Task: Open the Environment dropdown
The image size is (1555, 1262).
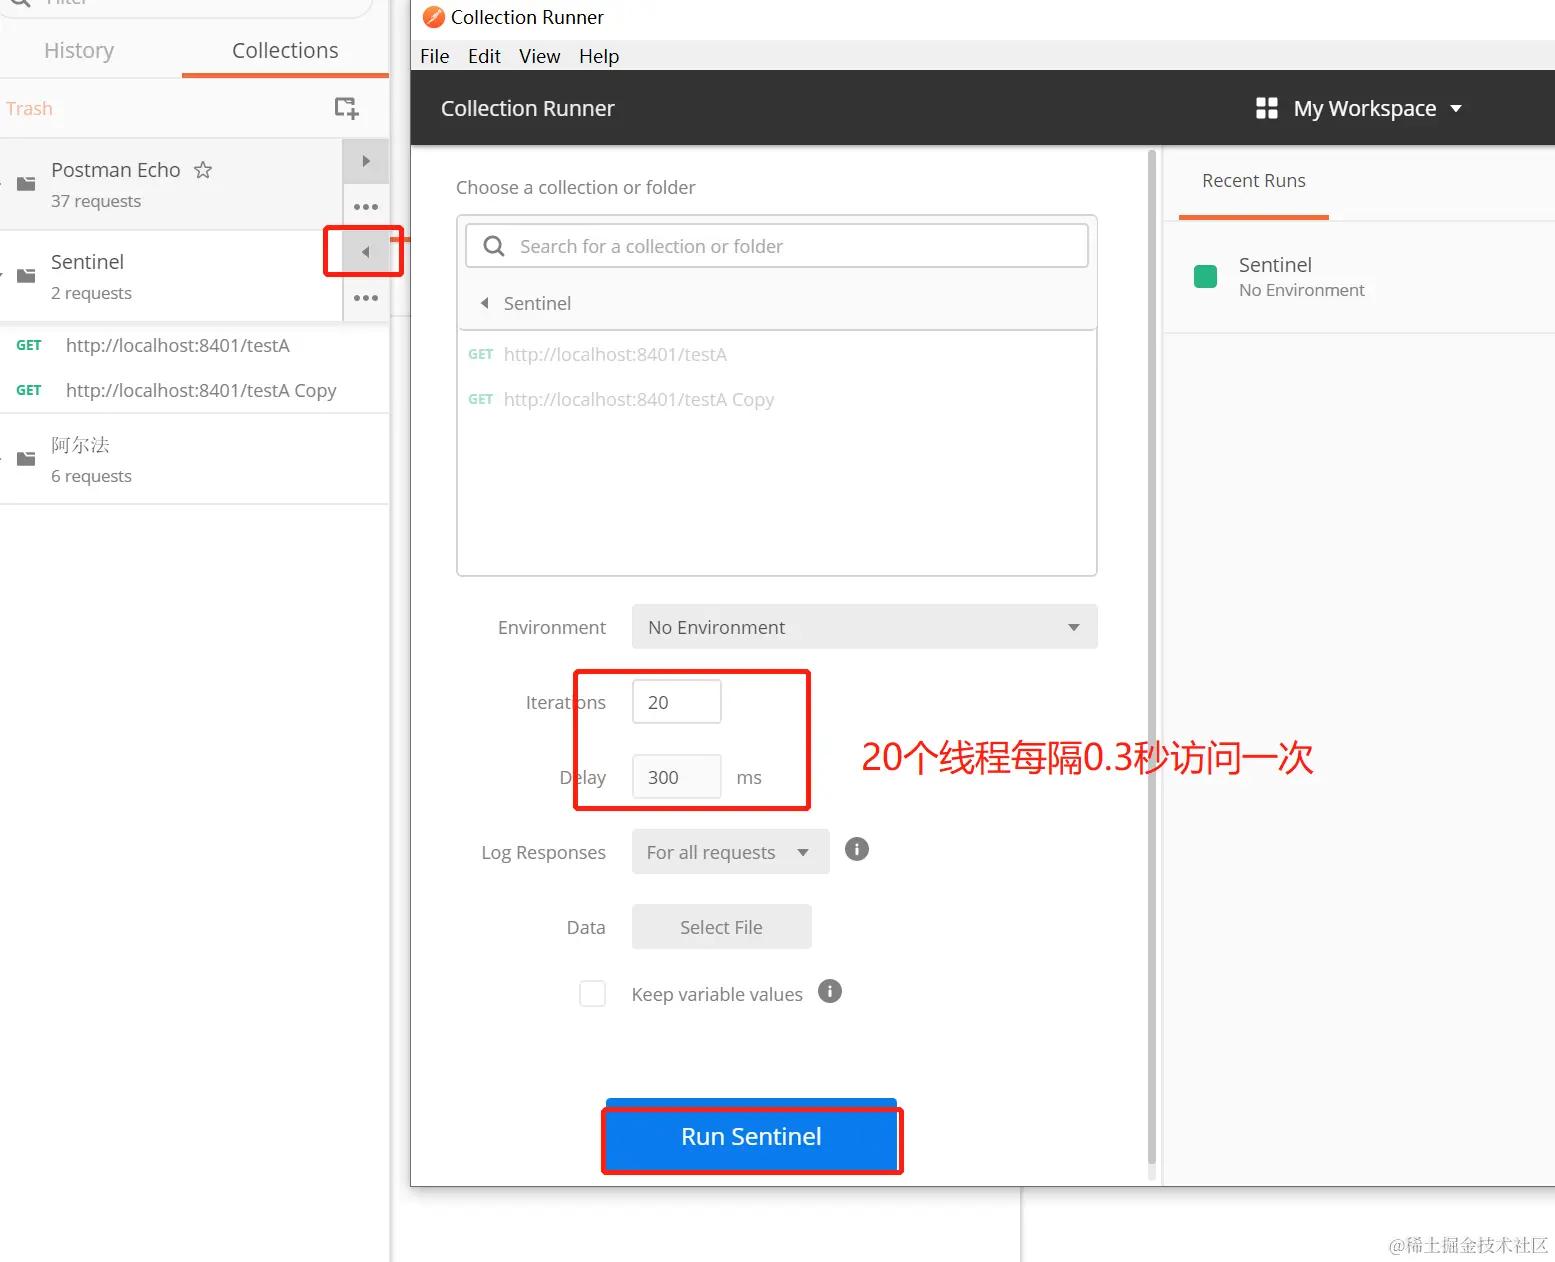Action: [x=865, y=627]
